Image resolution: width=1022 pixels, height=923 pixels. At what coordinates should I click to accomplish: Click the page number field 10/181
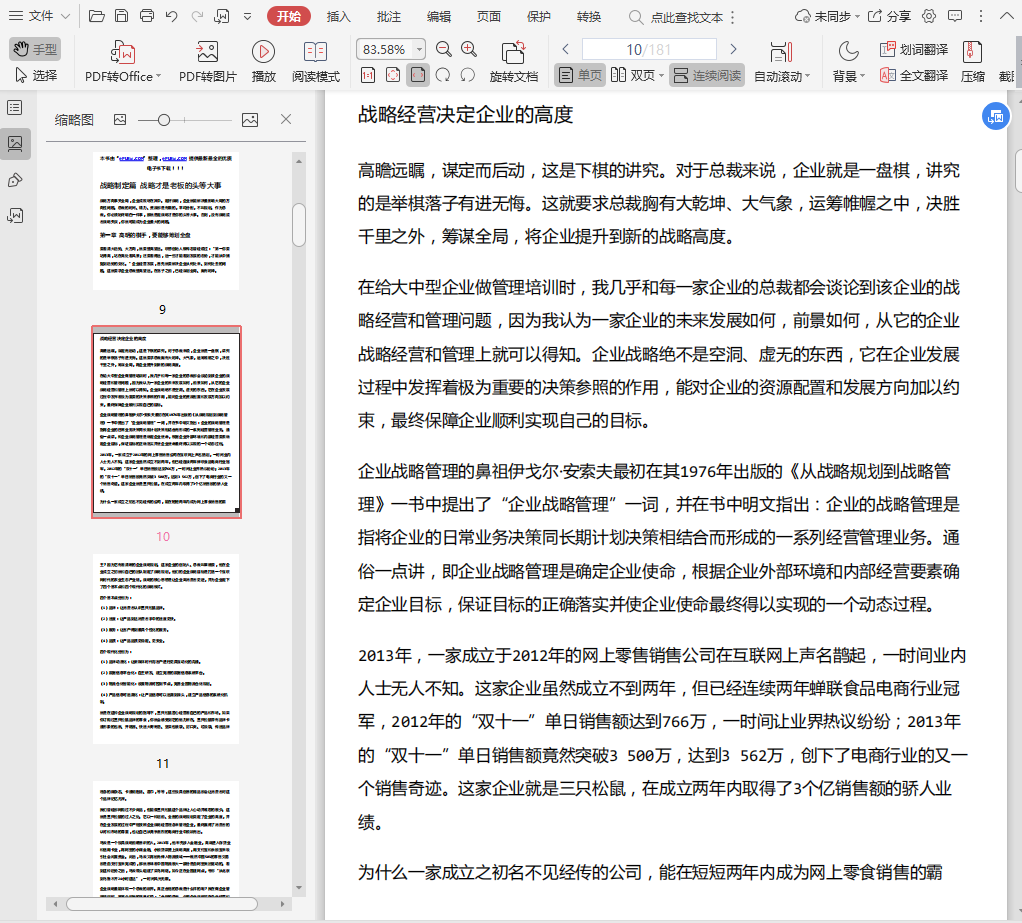pyautogui.click(x=649, y=49)
